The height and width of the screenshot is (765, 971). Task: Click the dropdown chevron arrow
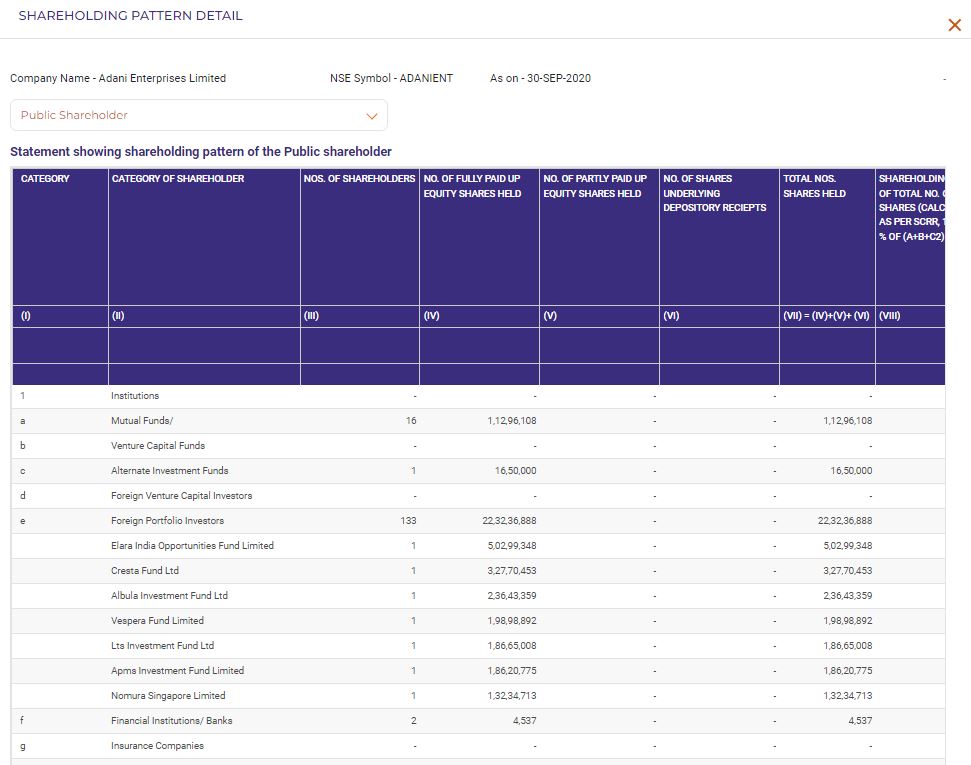point(372,116)
